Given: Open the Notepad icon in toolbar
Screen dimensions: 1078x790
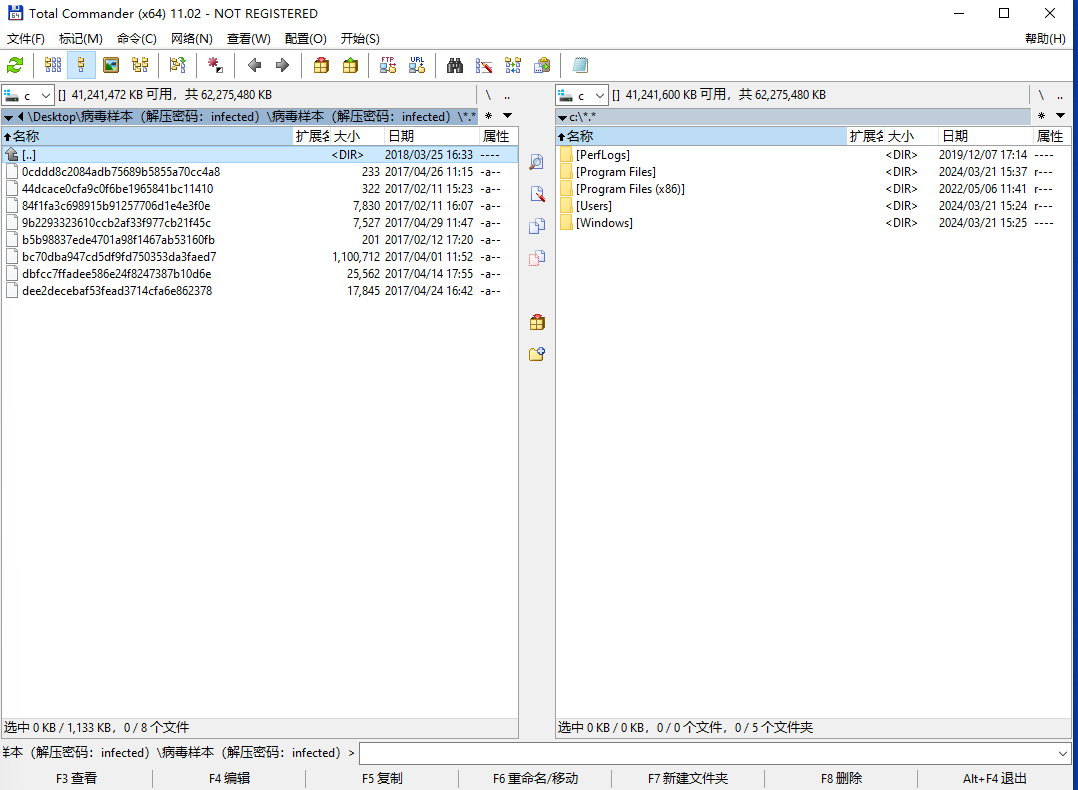Looking at the screenshot, I should (580, 65).
